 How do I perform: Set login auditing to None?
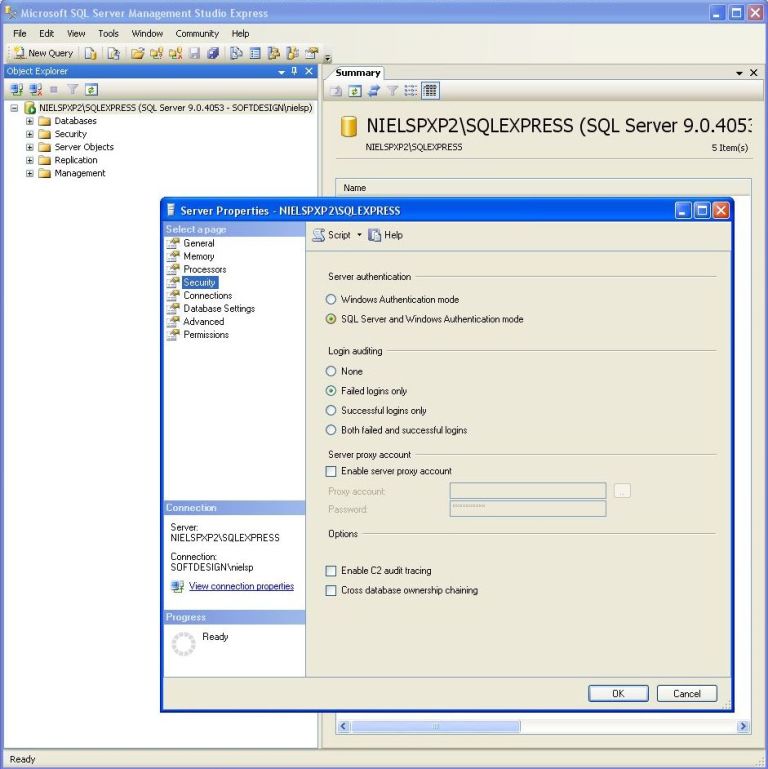tap(331, 371)
